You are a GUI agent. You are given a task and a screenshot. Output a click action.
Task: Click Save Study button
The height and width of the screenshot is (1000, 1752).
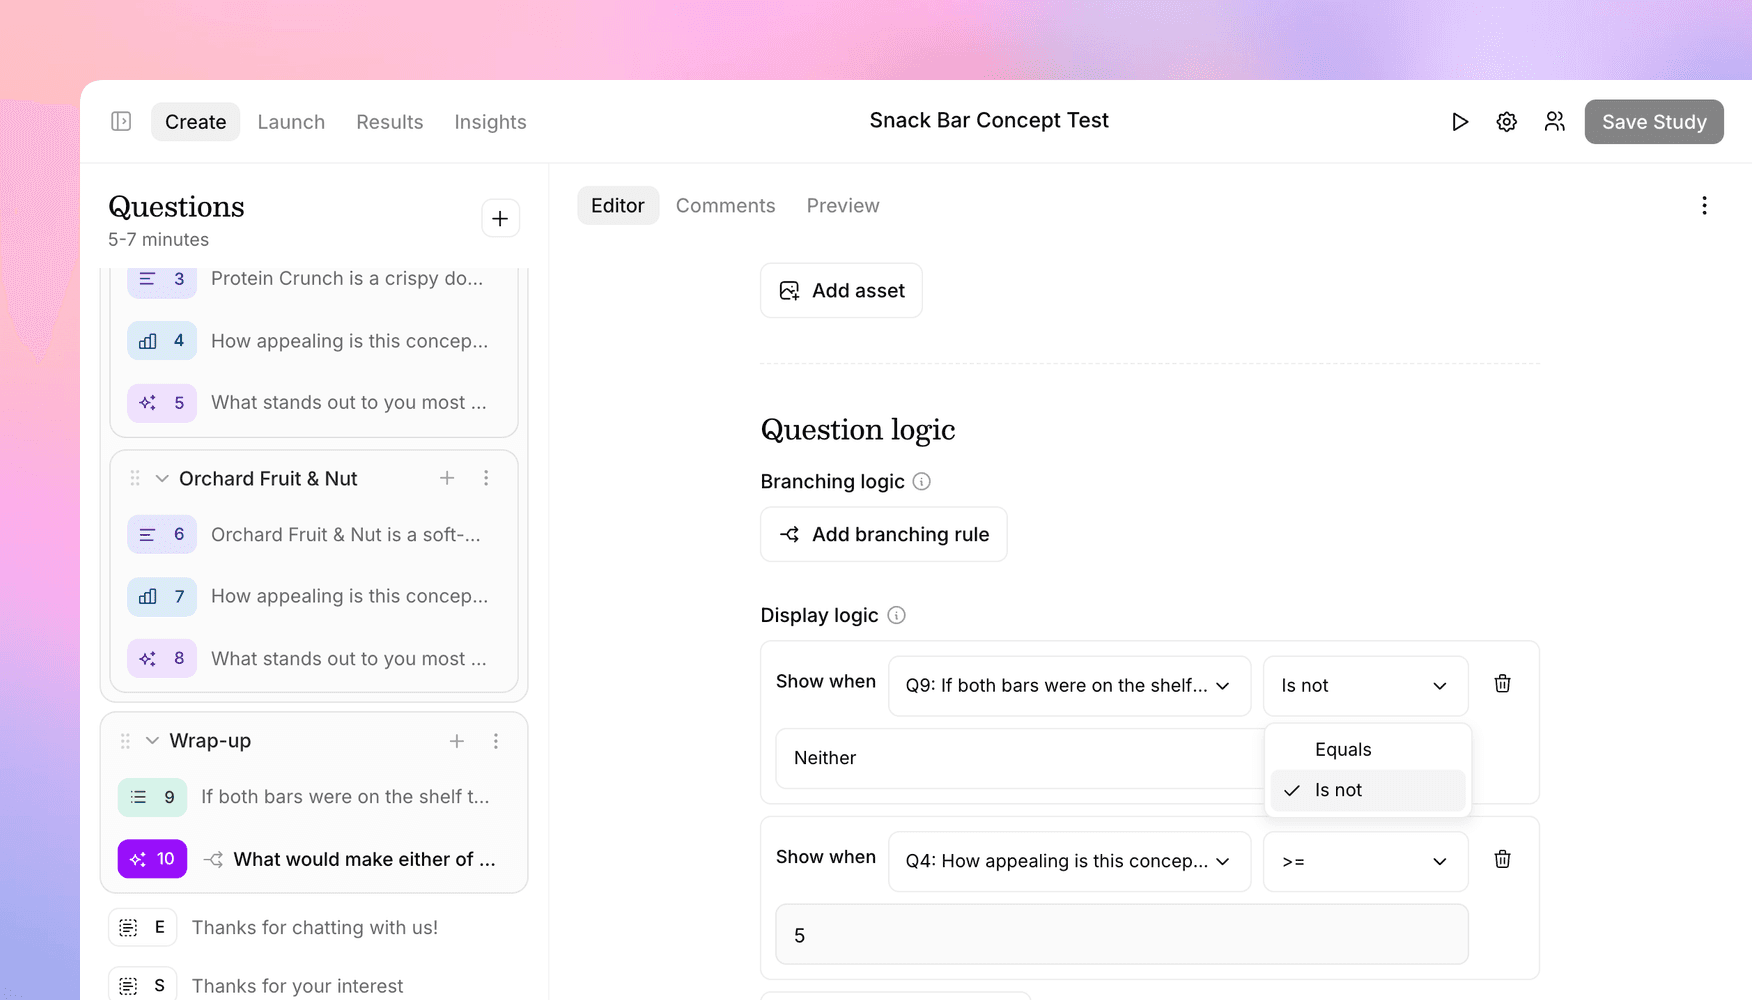[1654, 122]
